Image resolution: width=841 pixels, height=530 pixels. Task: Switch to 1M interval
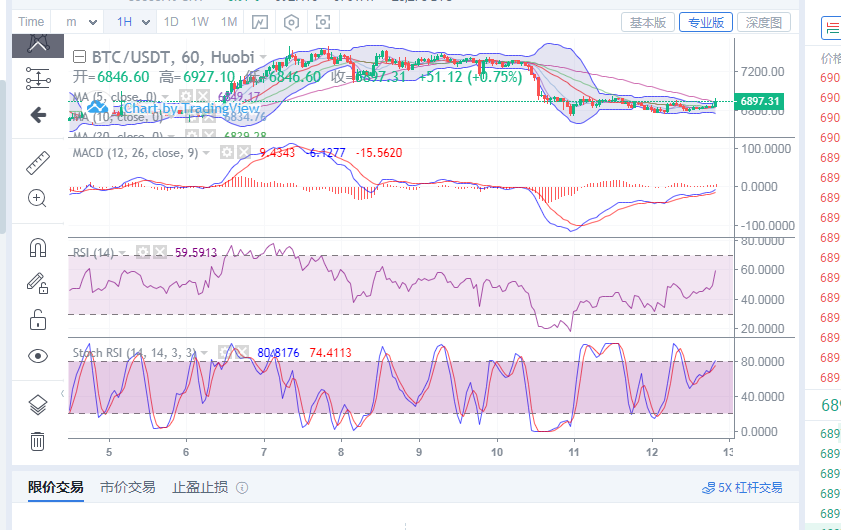(229, 22)
